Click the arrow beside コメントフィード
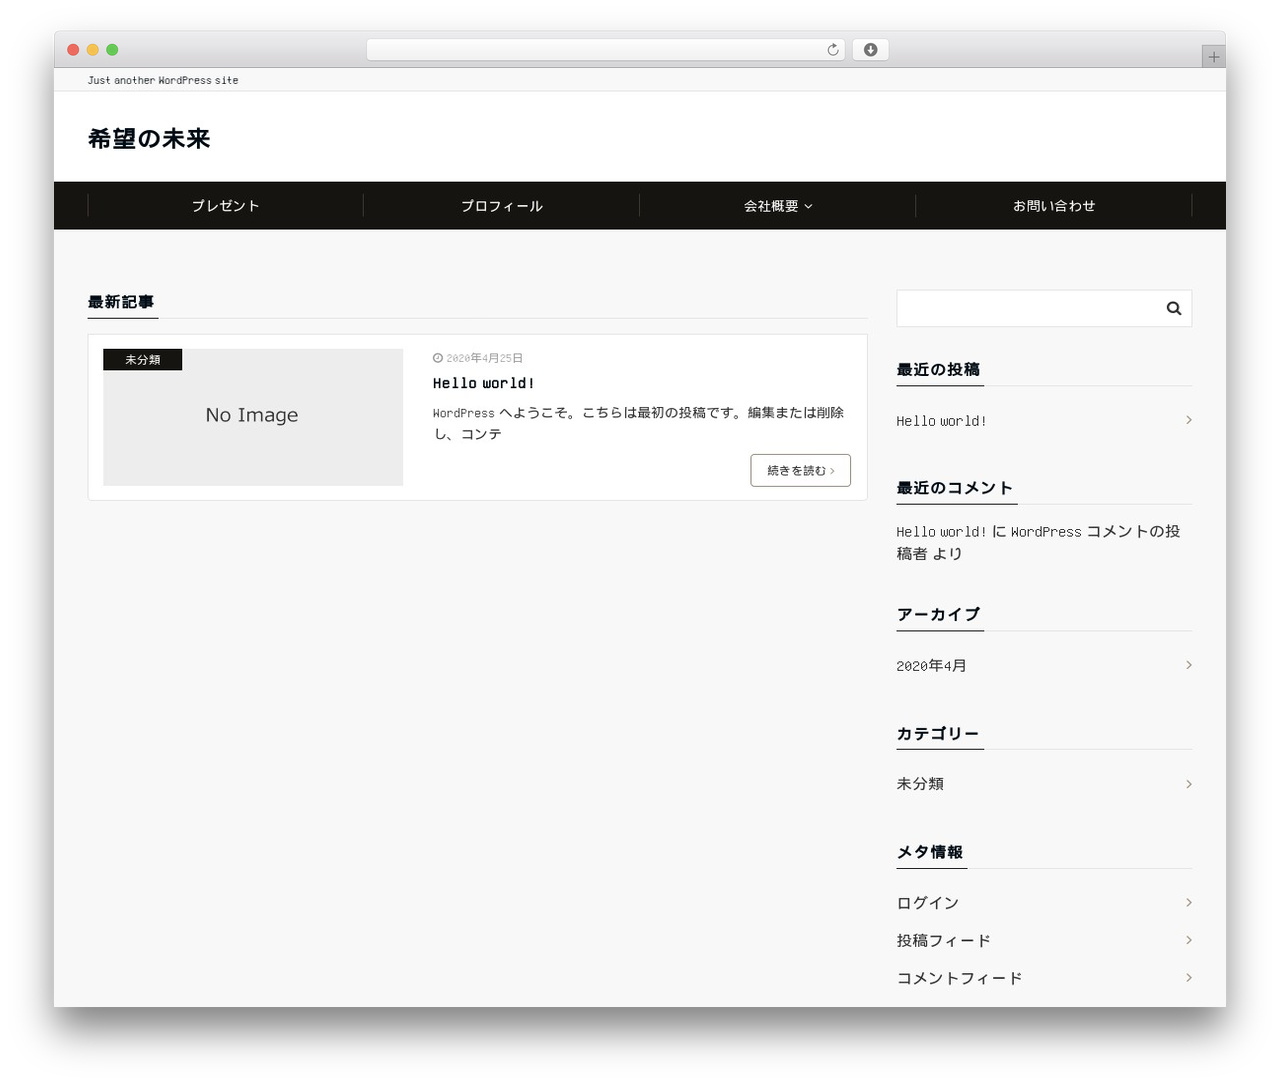 (x=1188, y=977)
